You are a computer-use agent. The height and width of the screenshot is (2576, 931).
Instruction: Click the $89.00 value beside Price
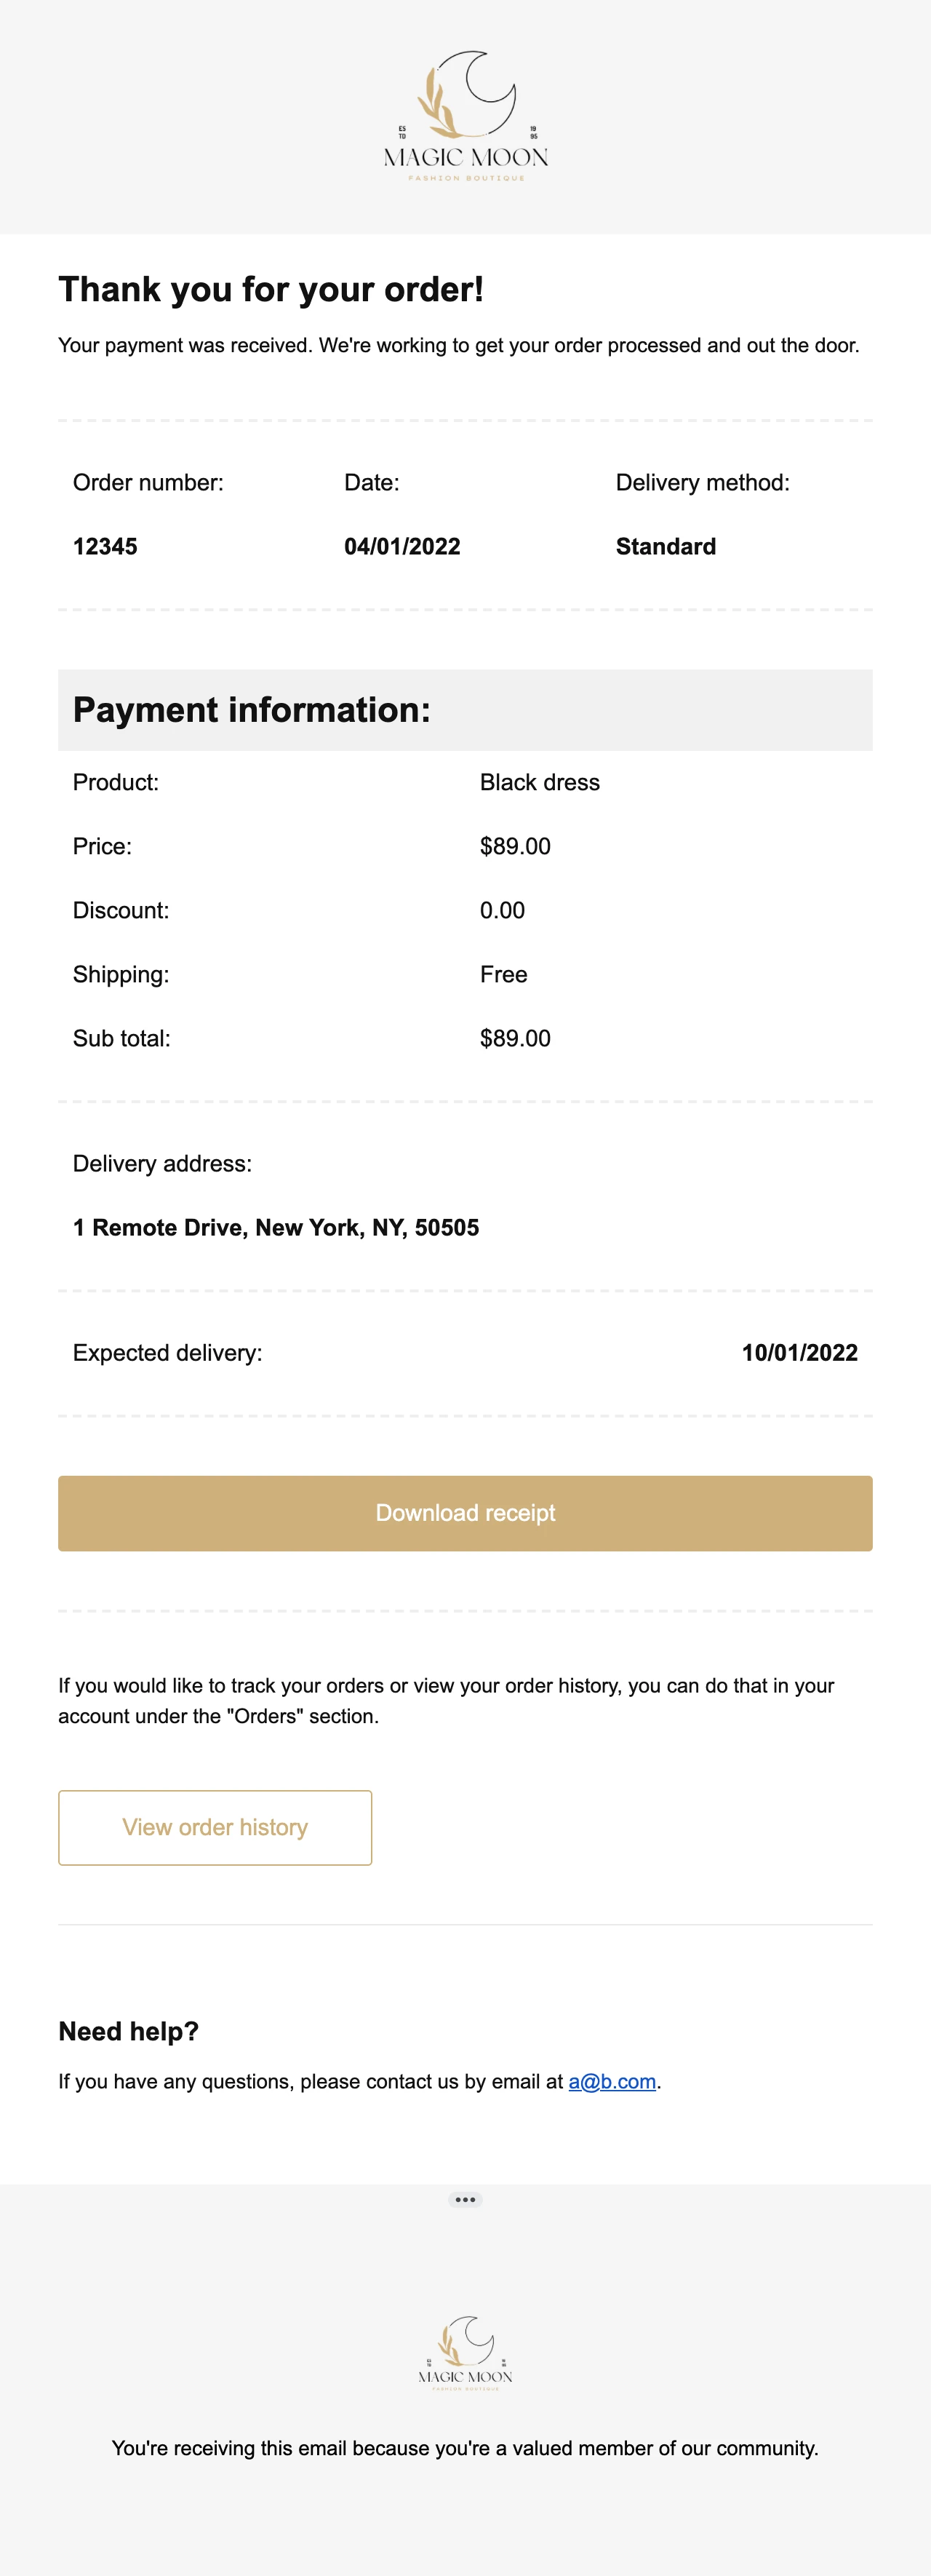click(515, 846)
